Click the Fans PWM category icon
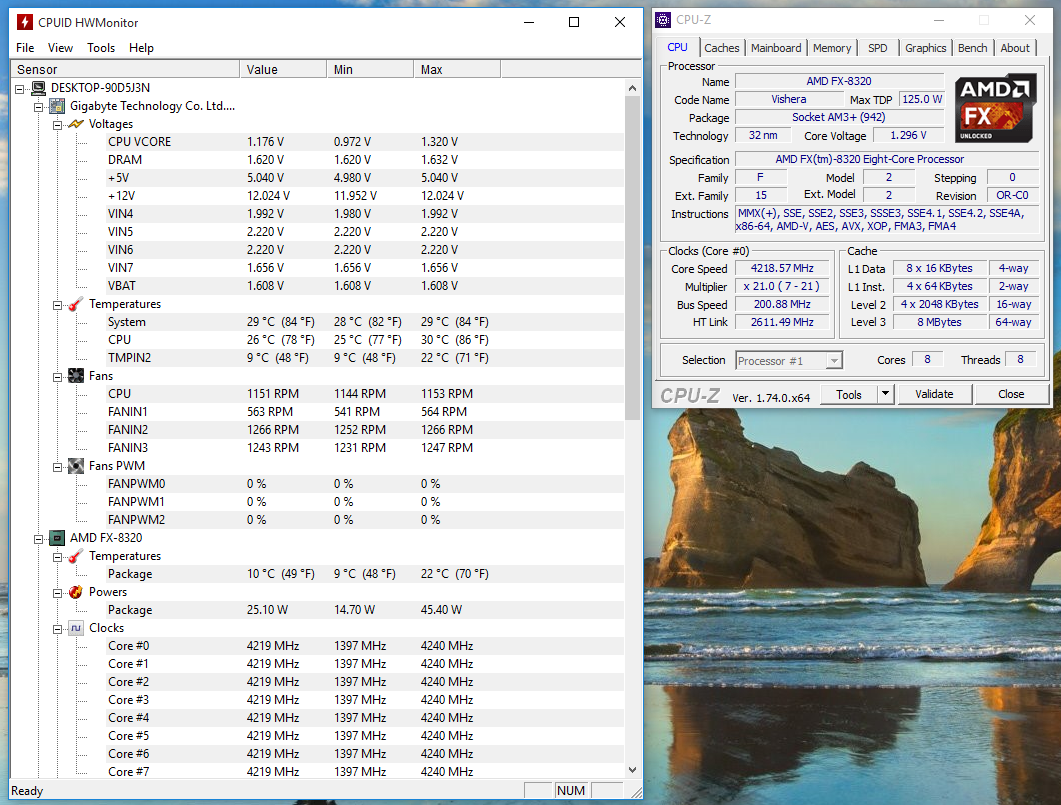 pyautogui.click(x=76, y=466)
